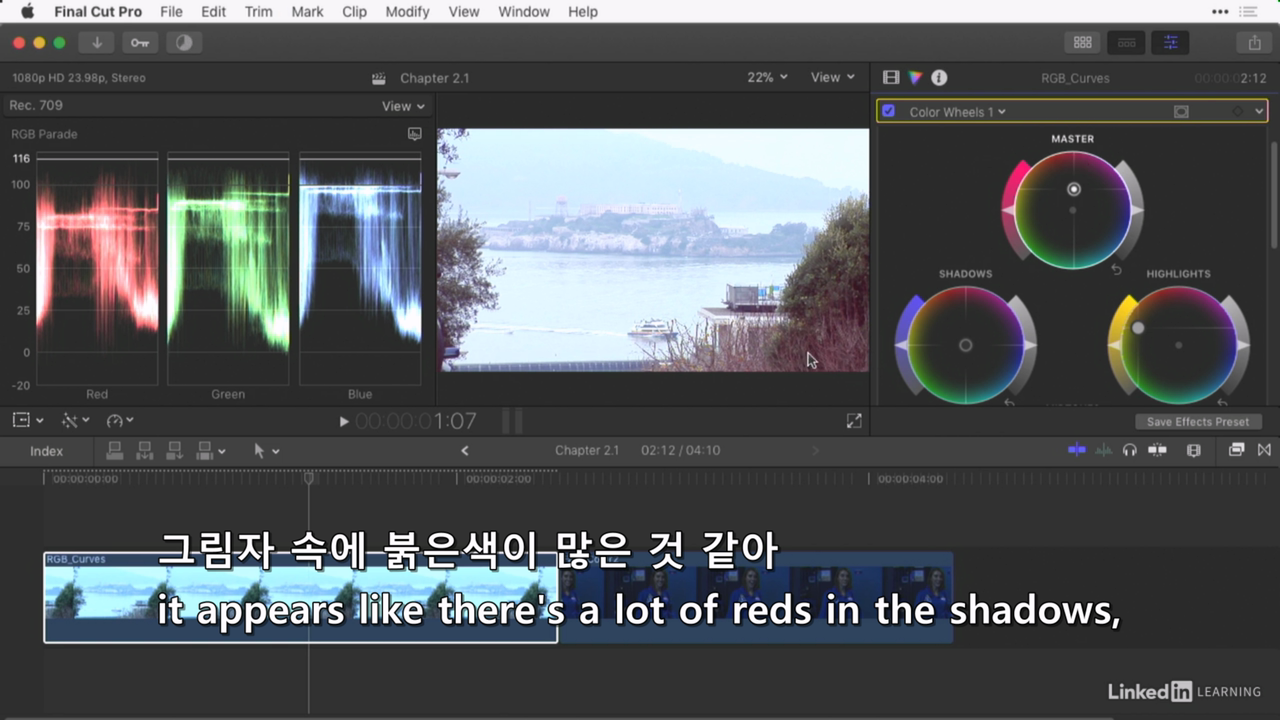This screenshot has width=1280, height=720.
Task: Click the Insert clip icon
Action: (x=145, y=451)
